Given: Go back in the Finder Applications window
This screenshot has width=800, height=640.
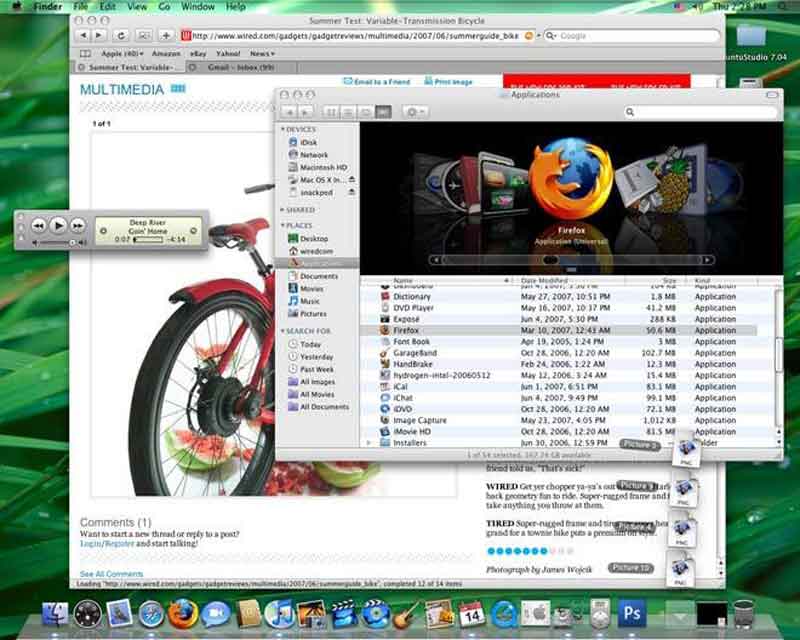Looking at the screenshot, I should pos(289,112).
